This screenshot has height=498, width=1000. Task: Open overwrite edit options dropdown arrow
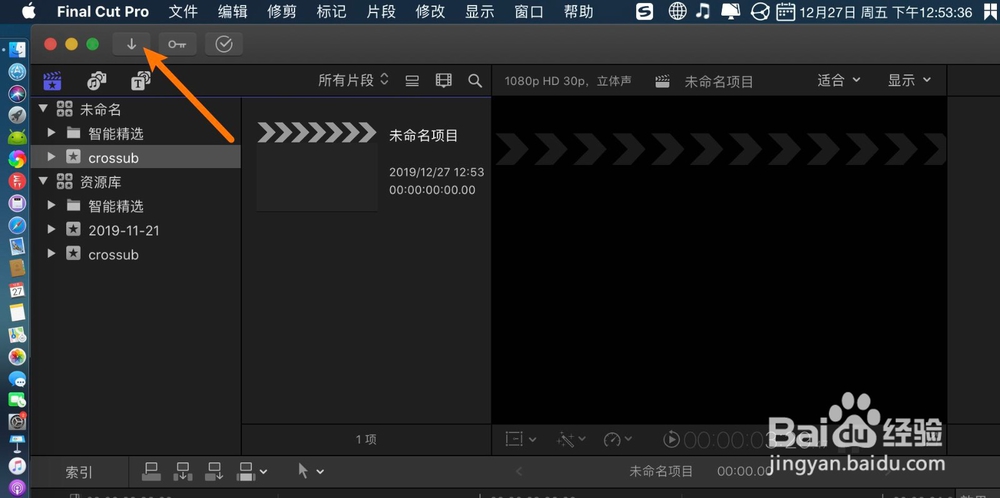pyautogui.click(x=263, y=472)
